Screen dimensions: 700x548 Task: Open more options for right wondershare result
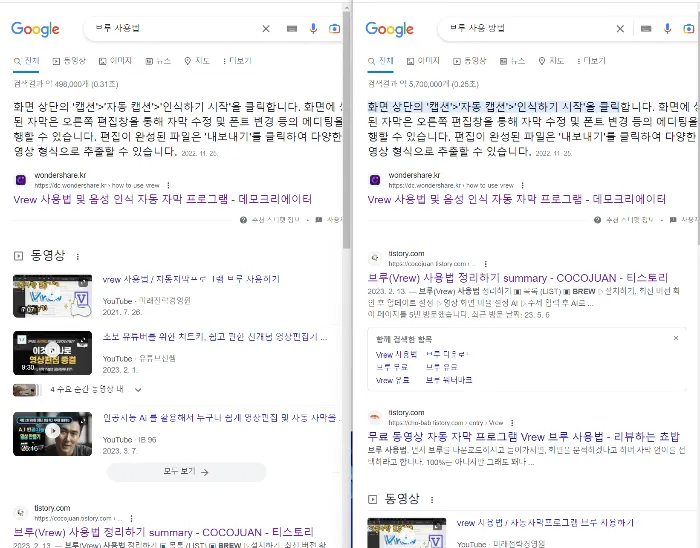click(522, 185)
